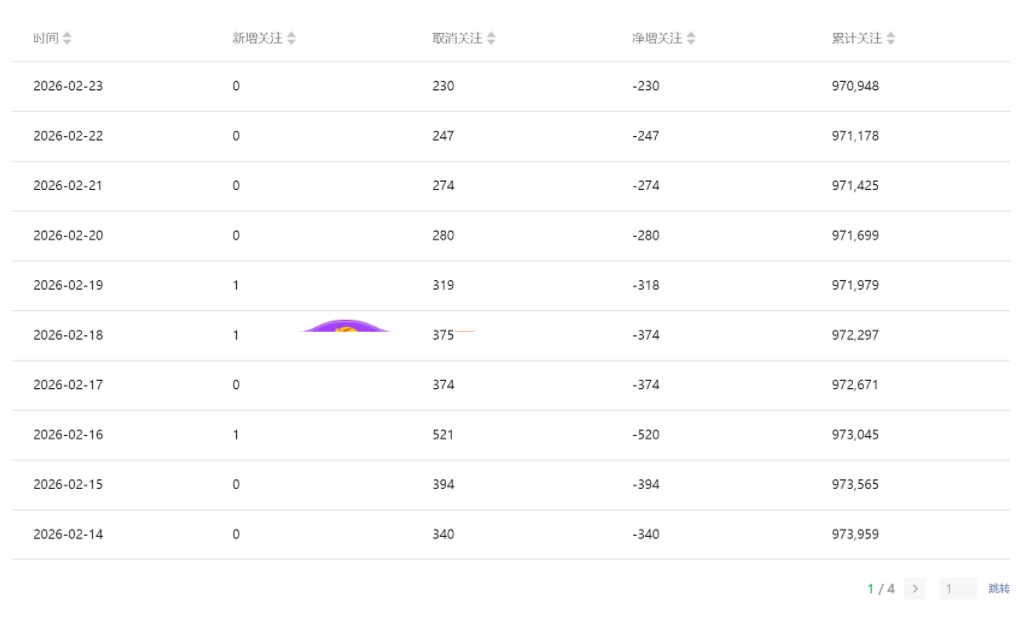This screenshot has width=1021, height=626.
Task: Click the 2026-02-20 date cell
Action: [x=68, y=236]
